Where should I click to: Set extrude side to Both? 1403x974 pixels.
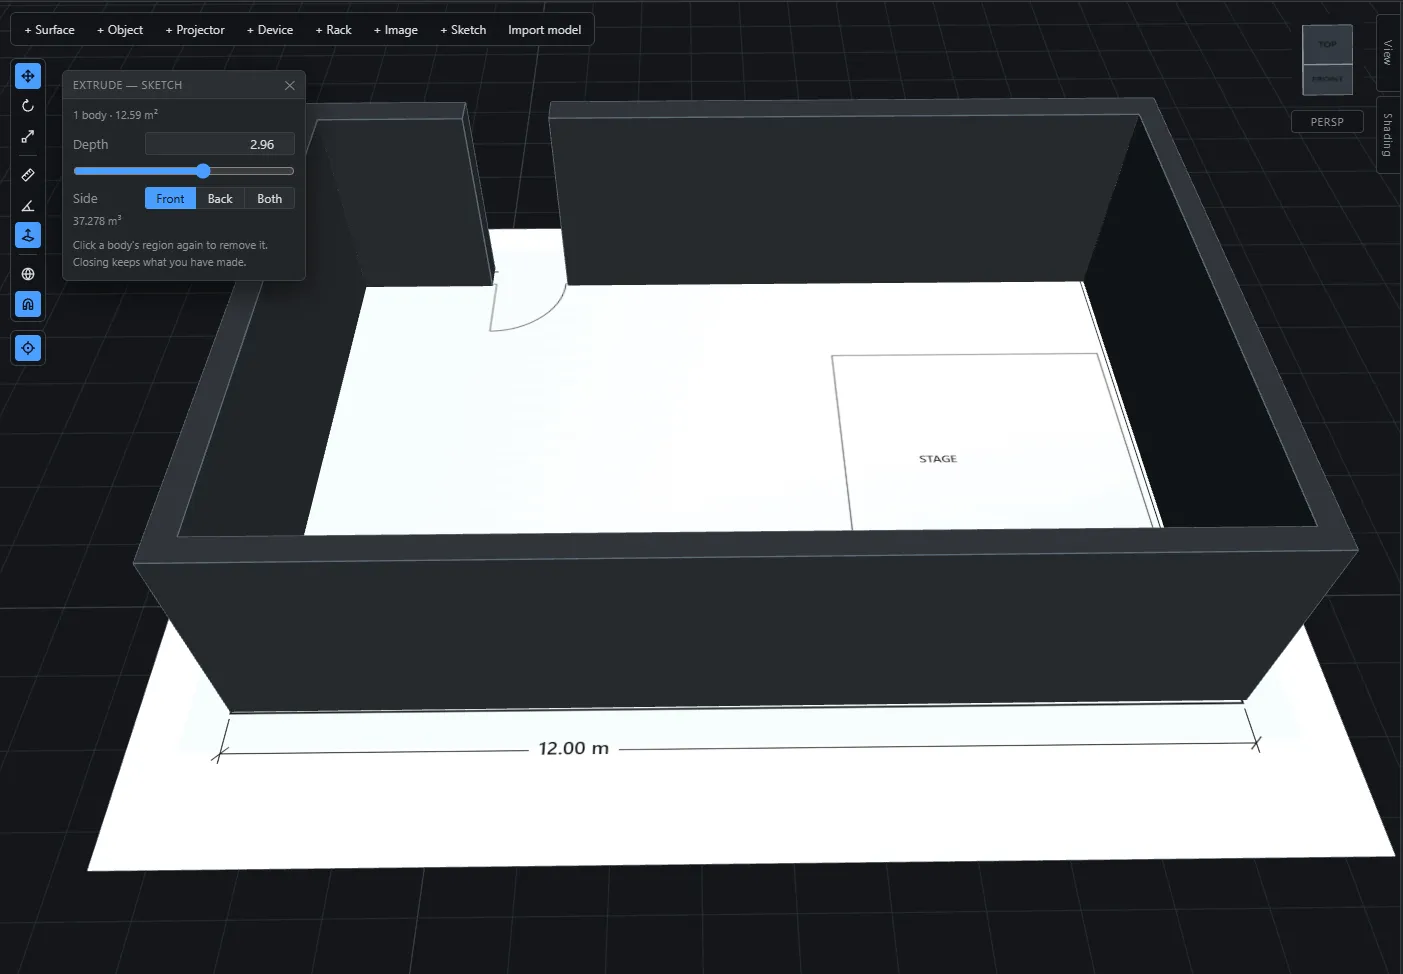pyautogui.click(x=270, y=199)
